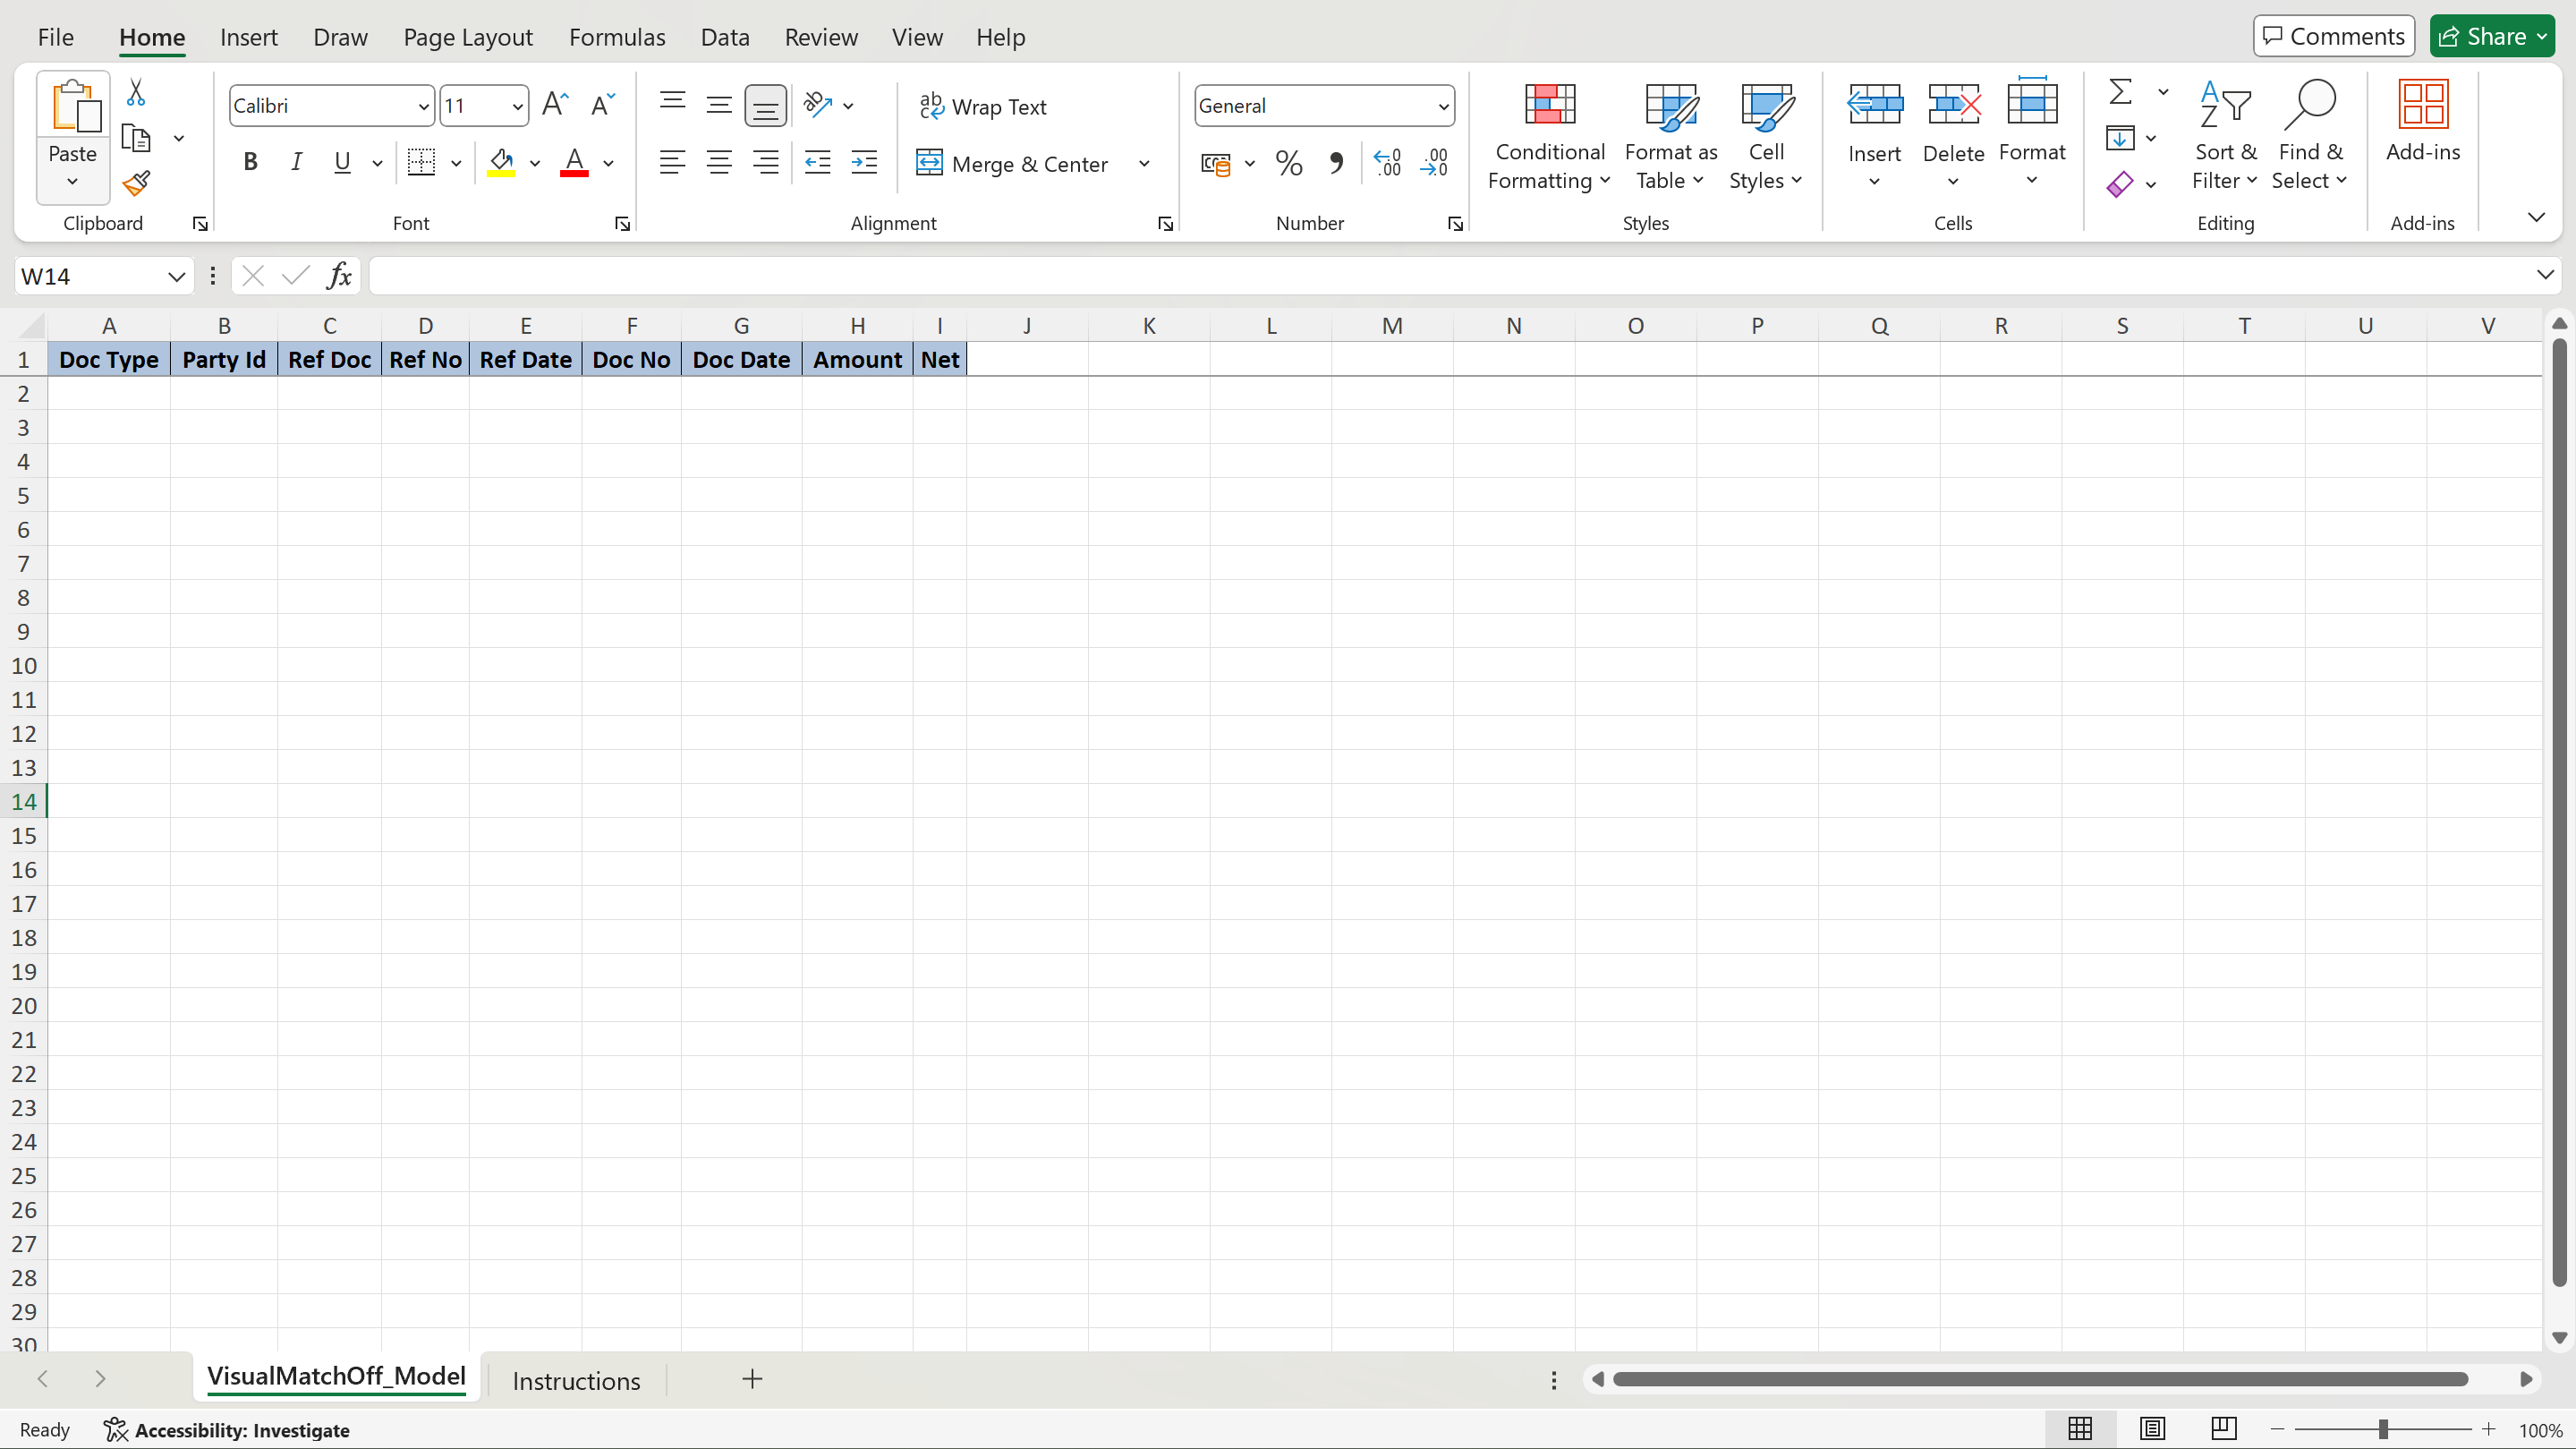Click the Comments button

coord(2333,36)
